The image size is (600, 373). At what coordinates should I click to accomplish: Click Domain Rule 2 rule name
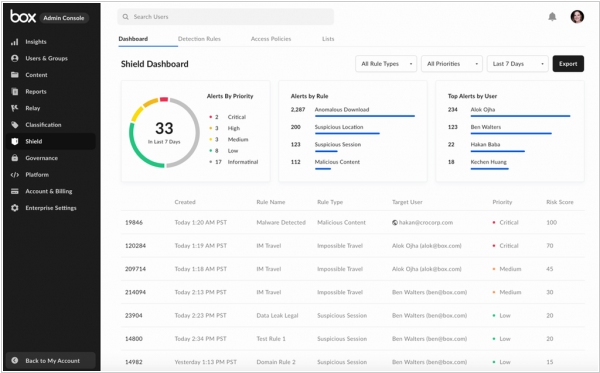[x=276, y=362]
